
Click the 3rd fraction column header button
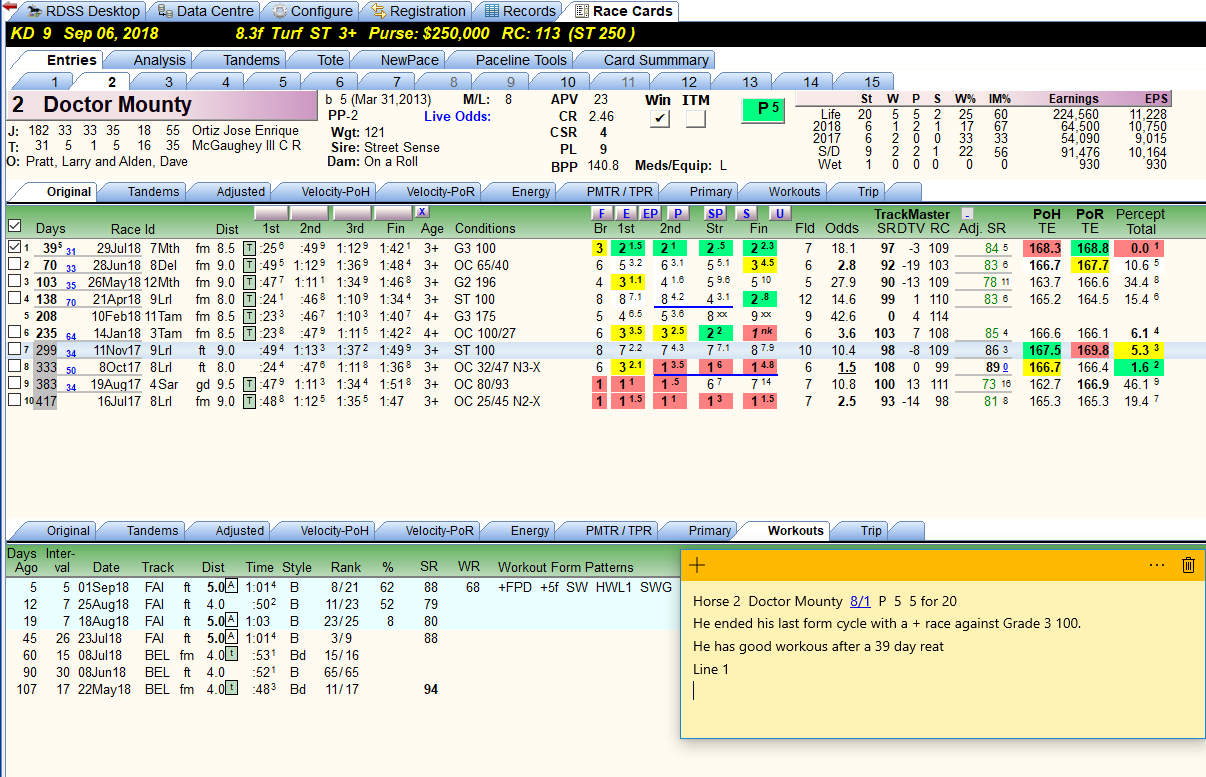352,213
